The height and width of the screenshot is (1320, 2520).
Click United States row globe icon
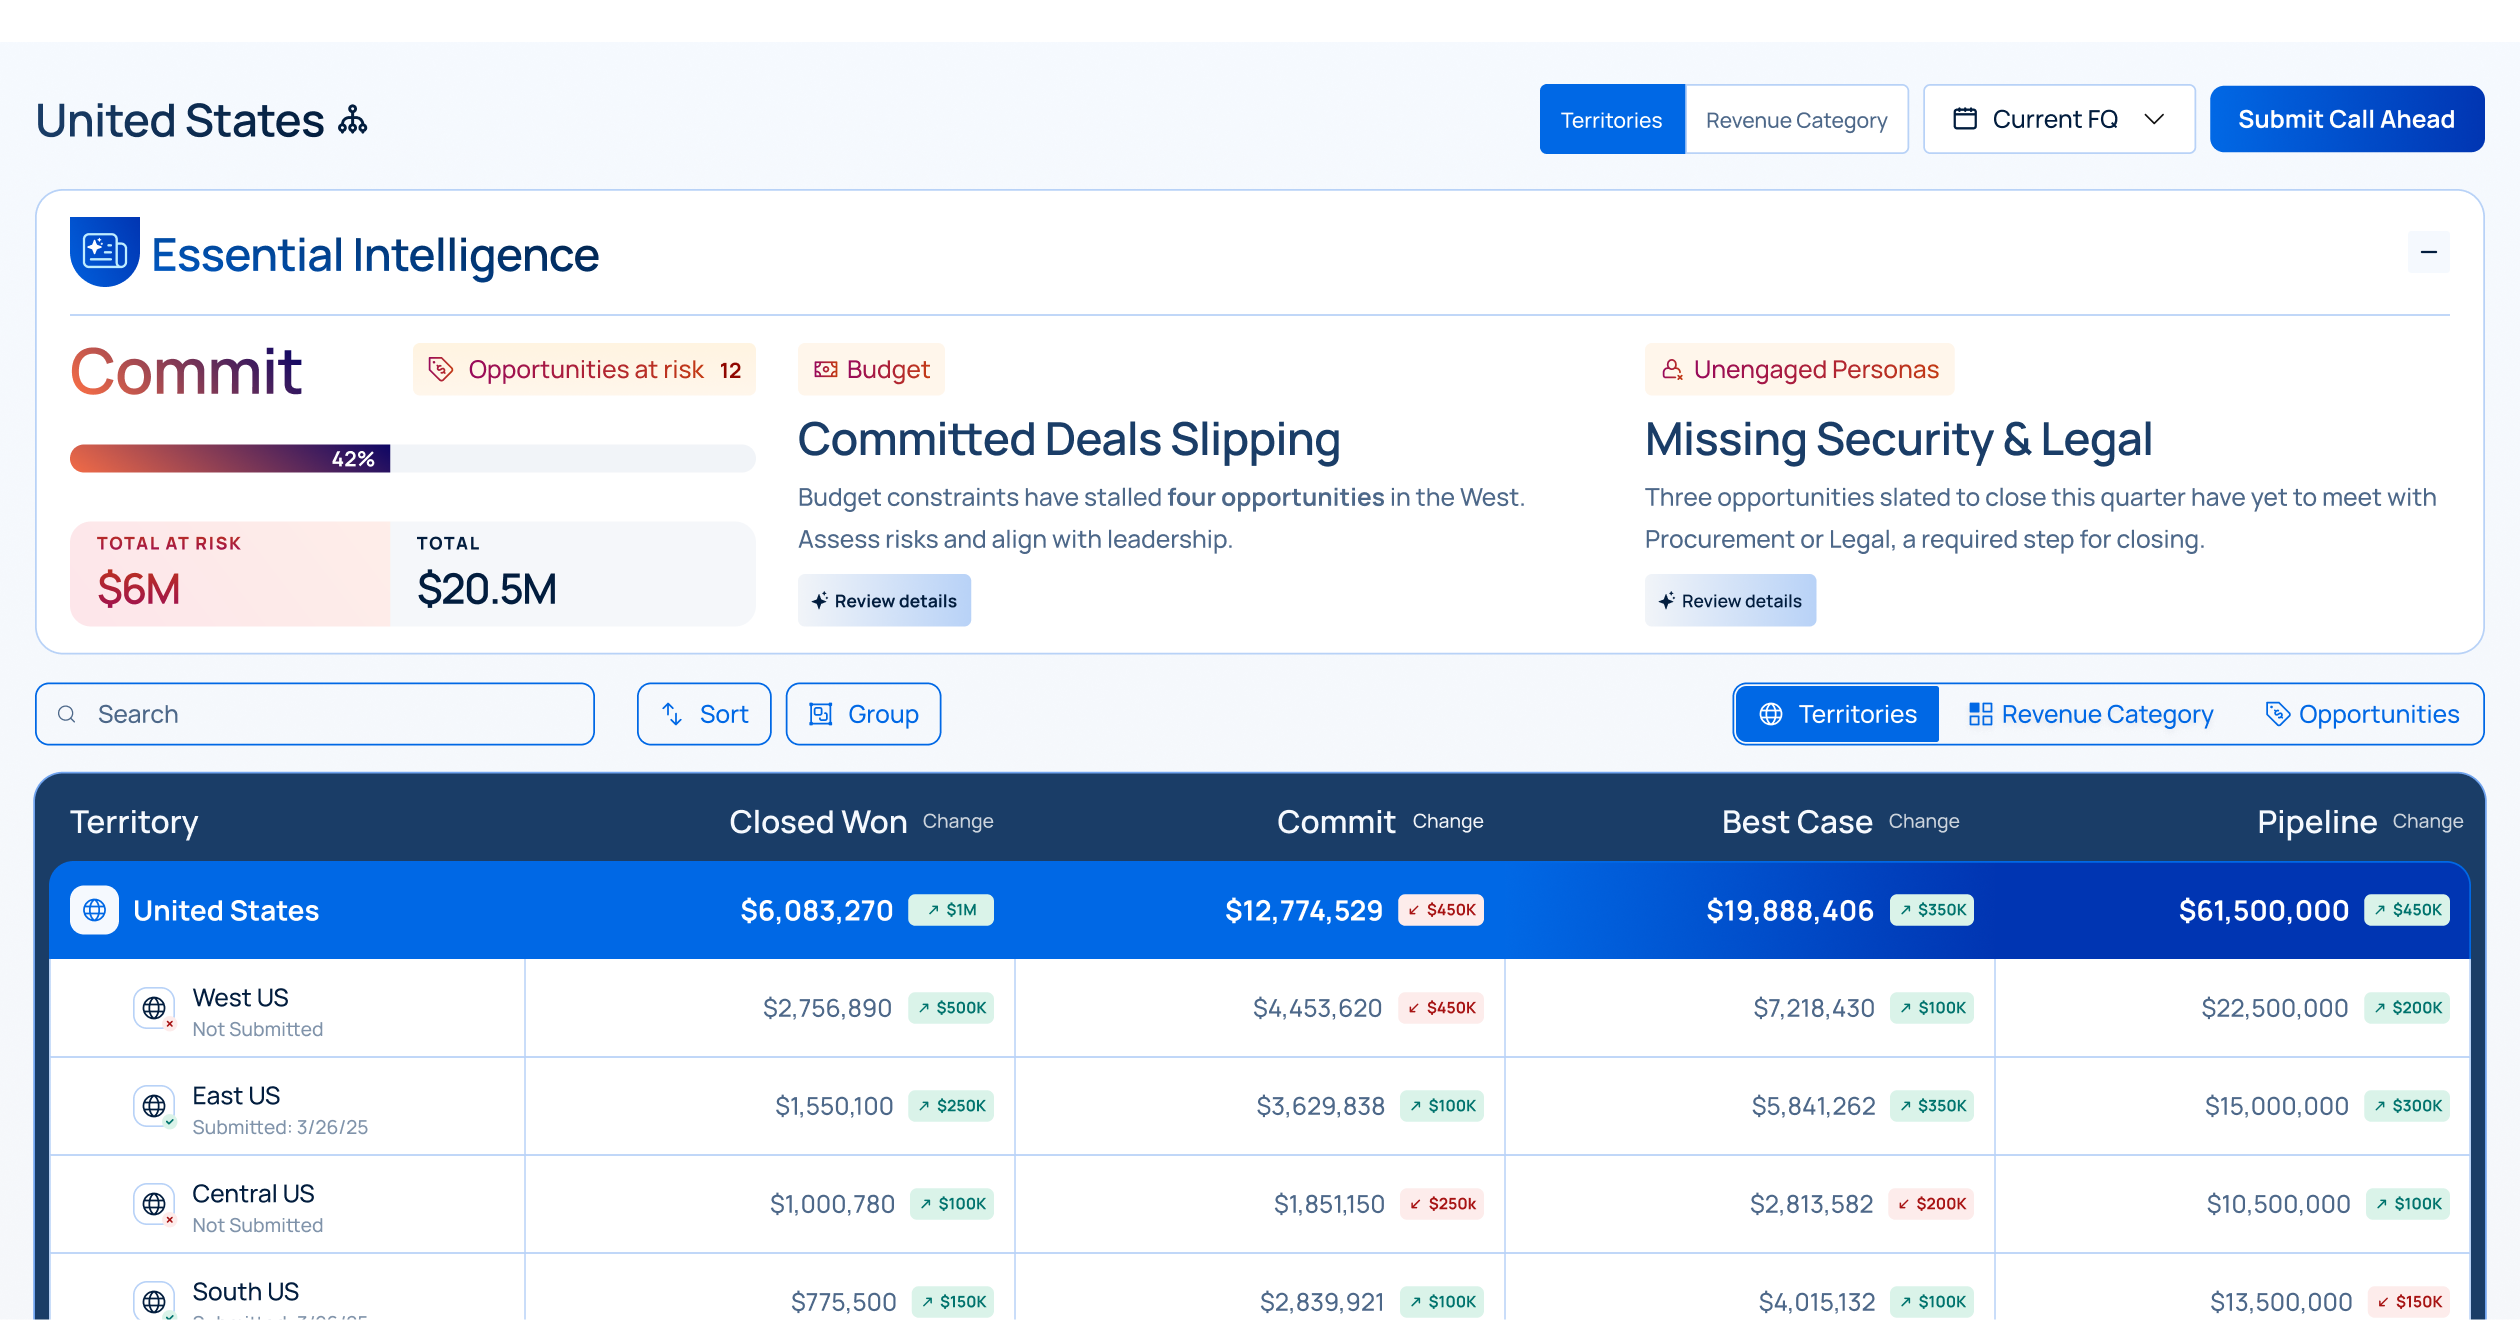[94, 910]
